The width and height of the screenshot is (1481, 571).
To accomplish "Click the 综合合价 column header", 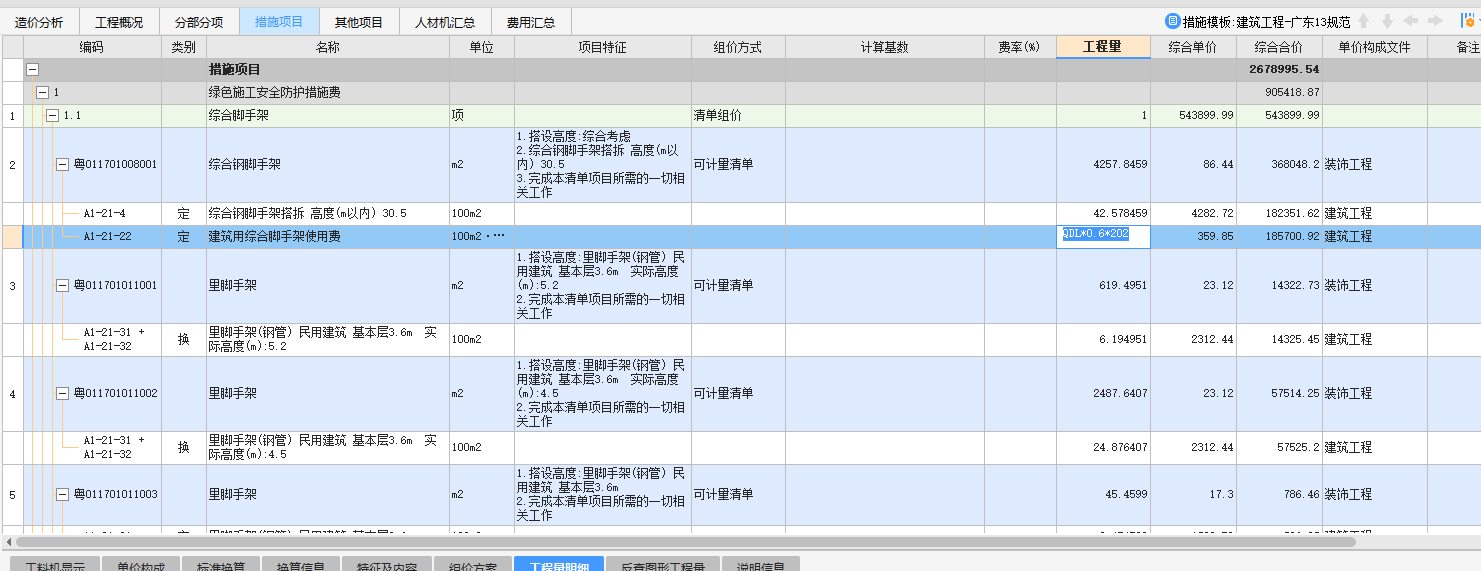I will tap(1279, 48).
